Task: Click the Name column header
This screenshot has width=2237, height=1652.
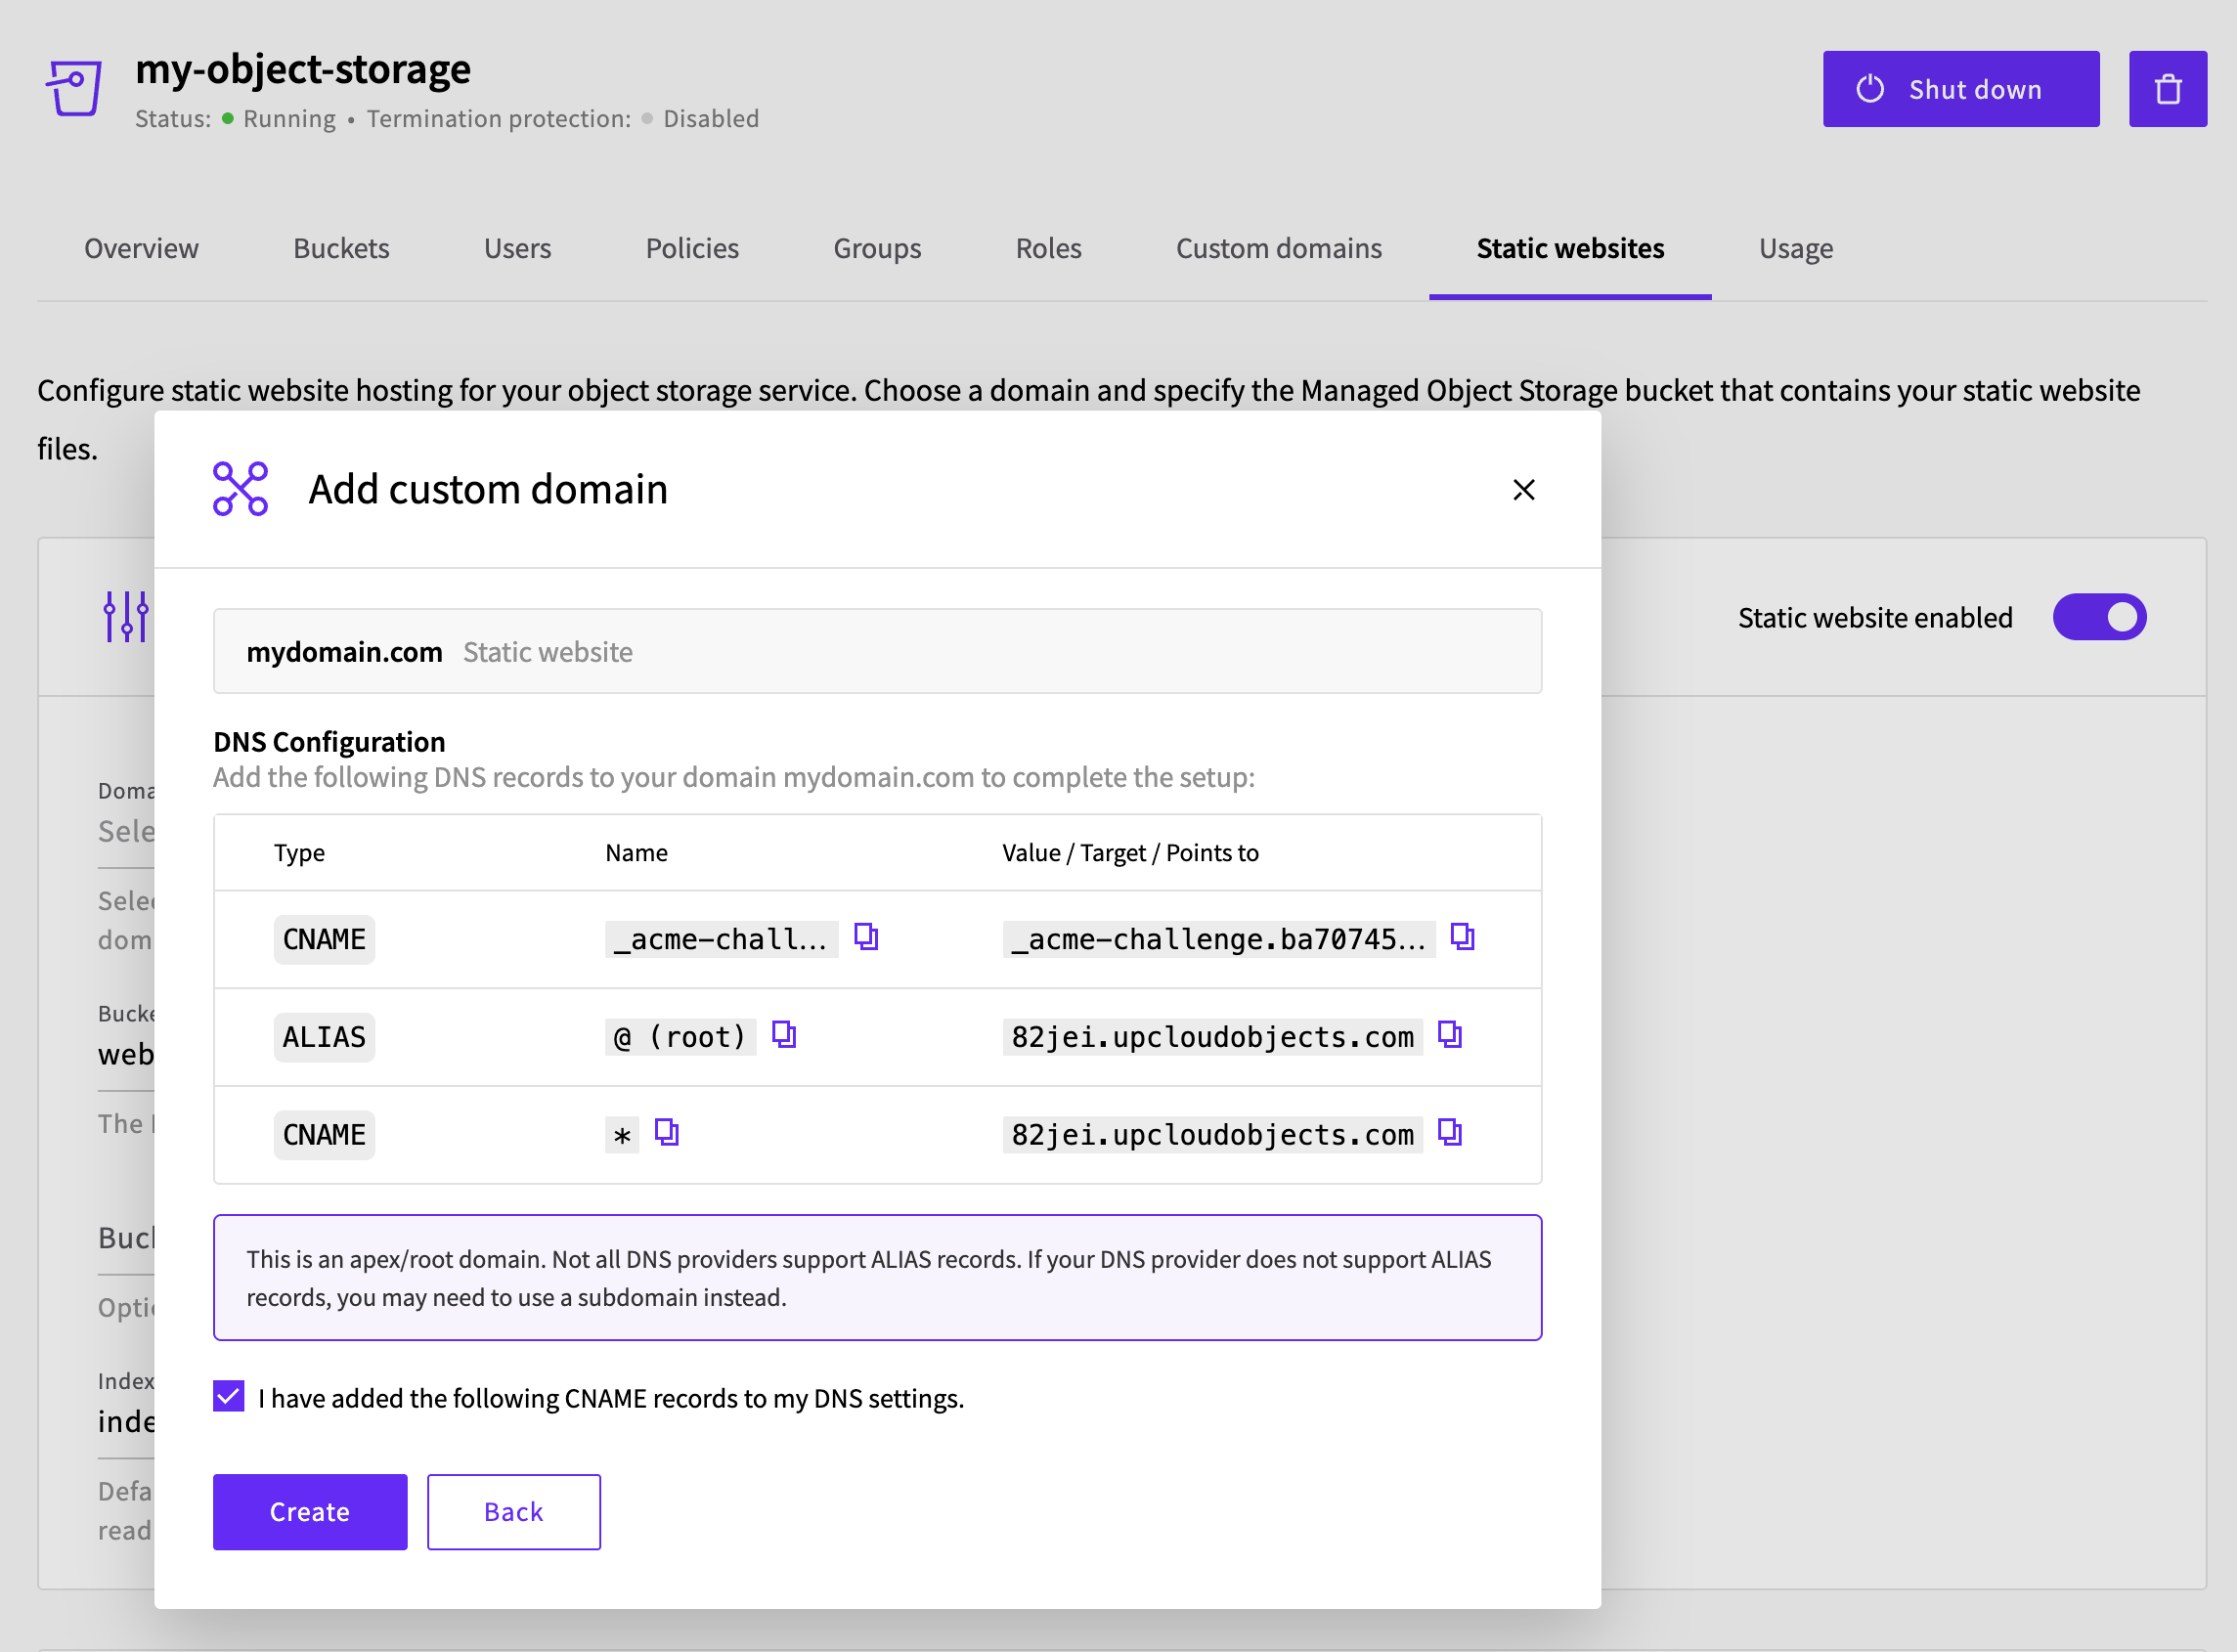Action: point(636,852)
